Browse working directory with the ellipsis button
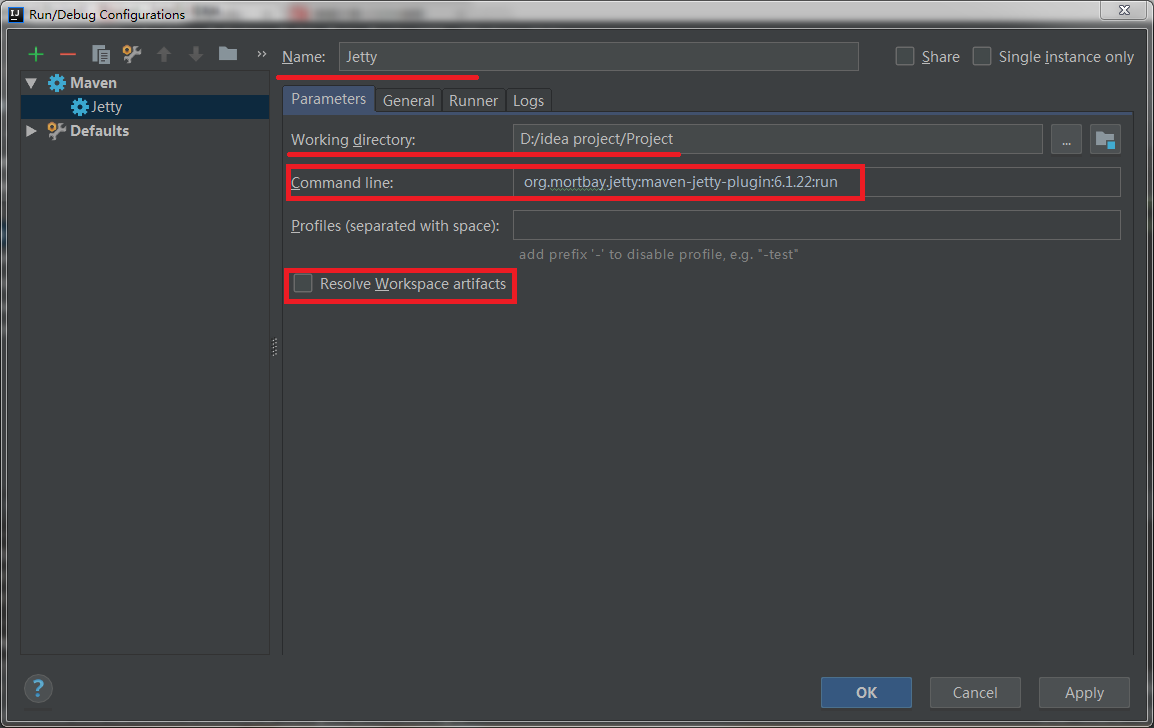The image size is (1154, 728). pyautogui.click(x=1066, y=139)
